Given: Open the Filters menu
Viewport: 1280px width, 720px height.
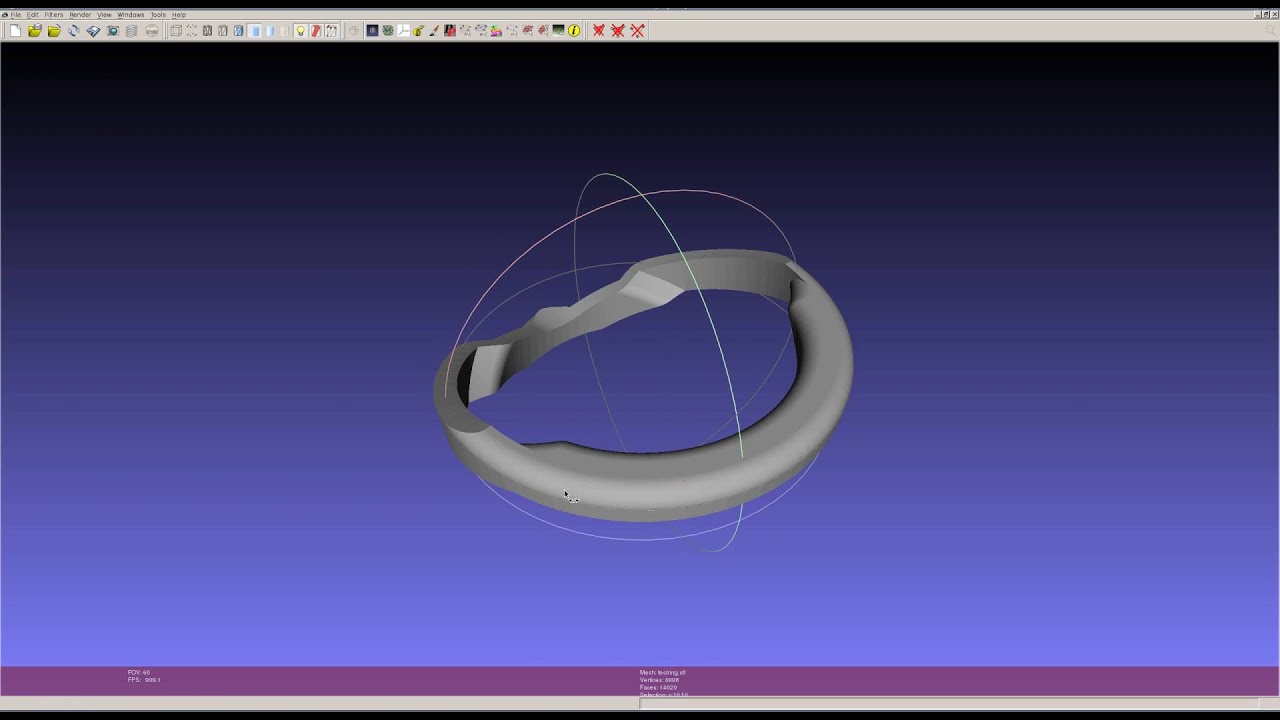Looking at the screenshot, I should (x=54, y=15).
